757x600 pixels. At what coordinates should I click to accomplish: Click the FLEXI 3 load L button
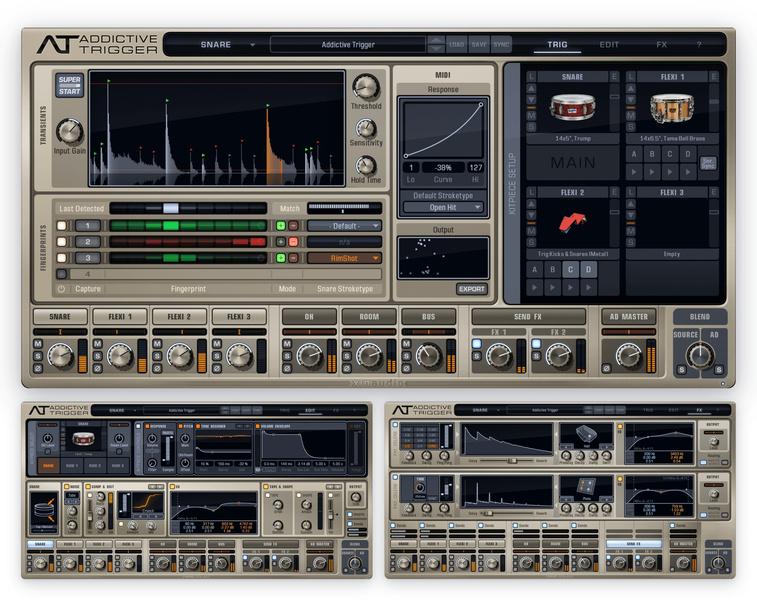tap(631, 192)
